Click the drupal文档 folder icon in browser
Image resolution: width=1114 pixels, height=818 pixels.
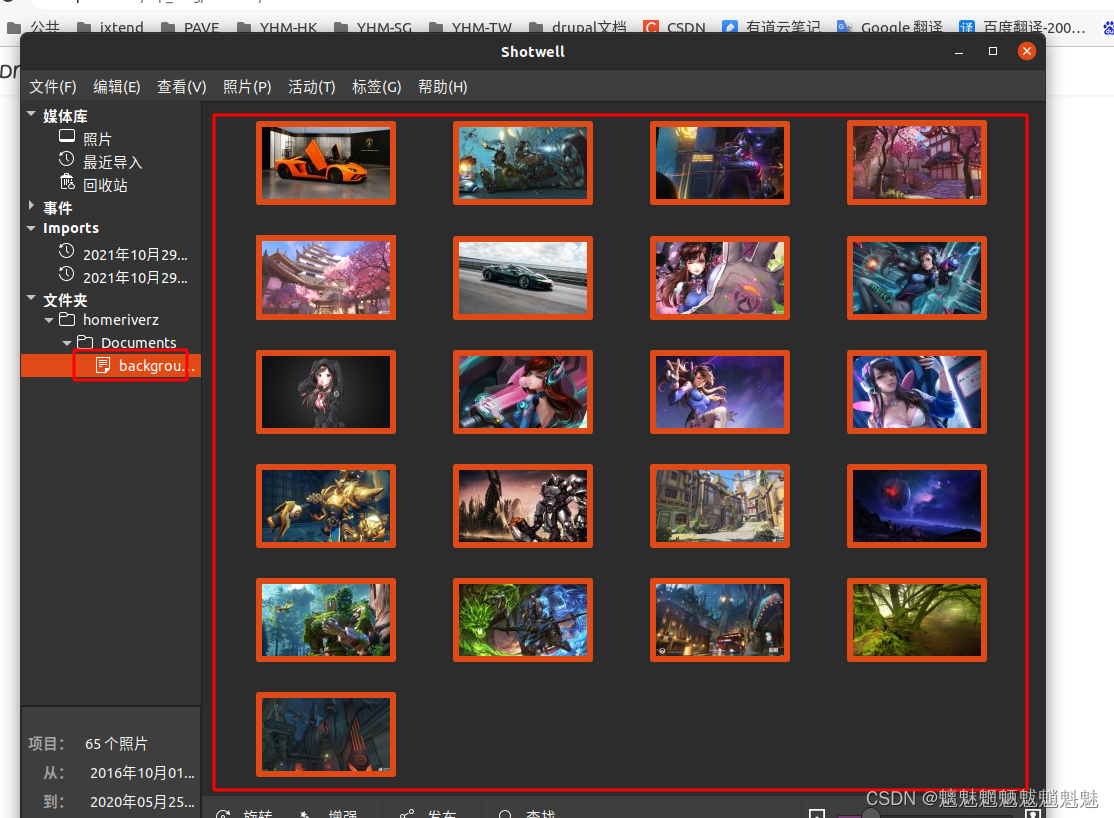pyautogui.click(x=536, y=28)
